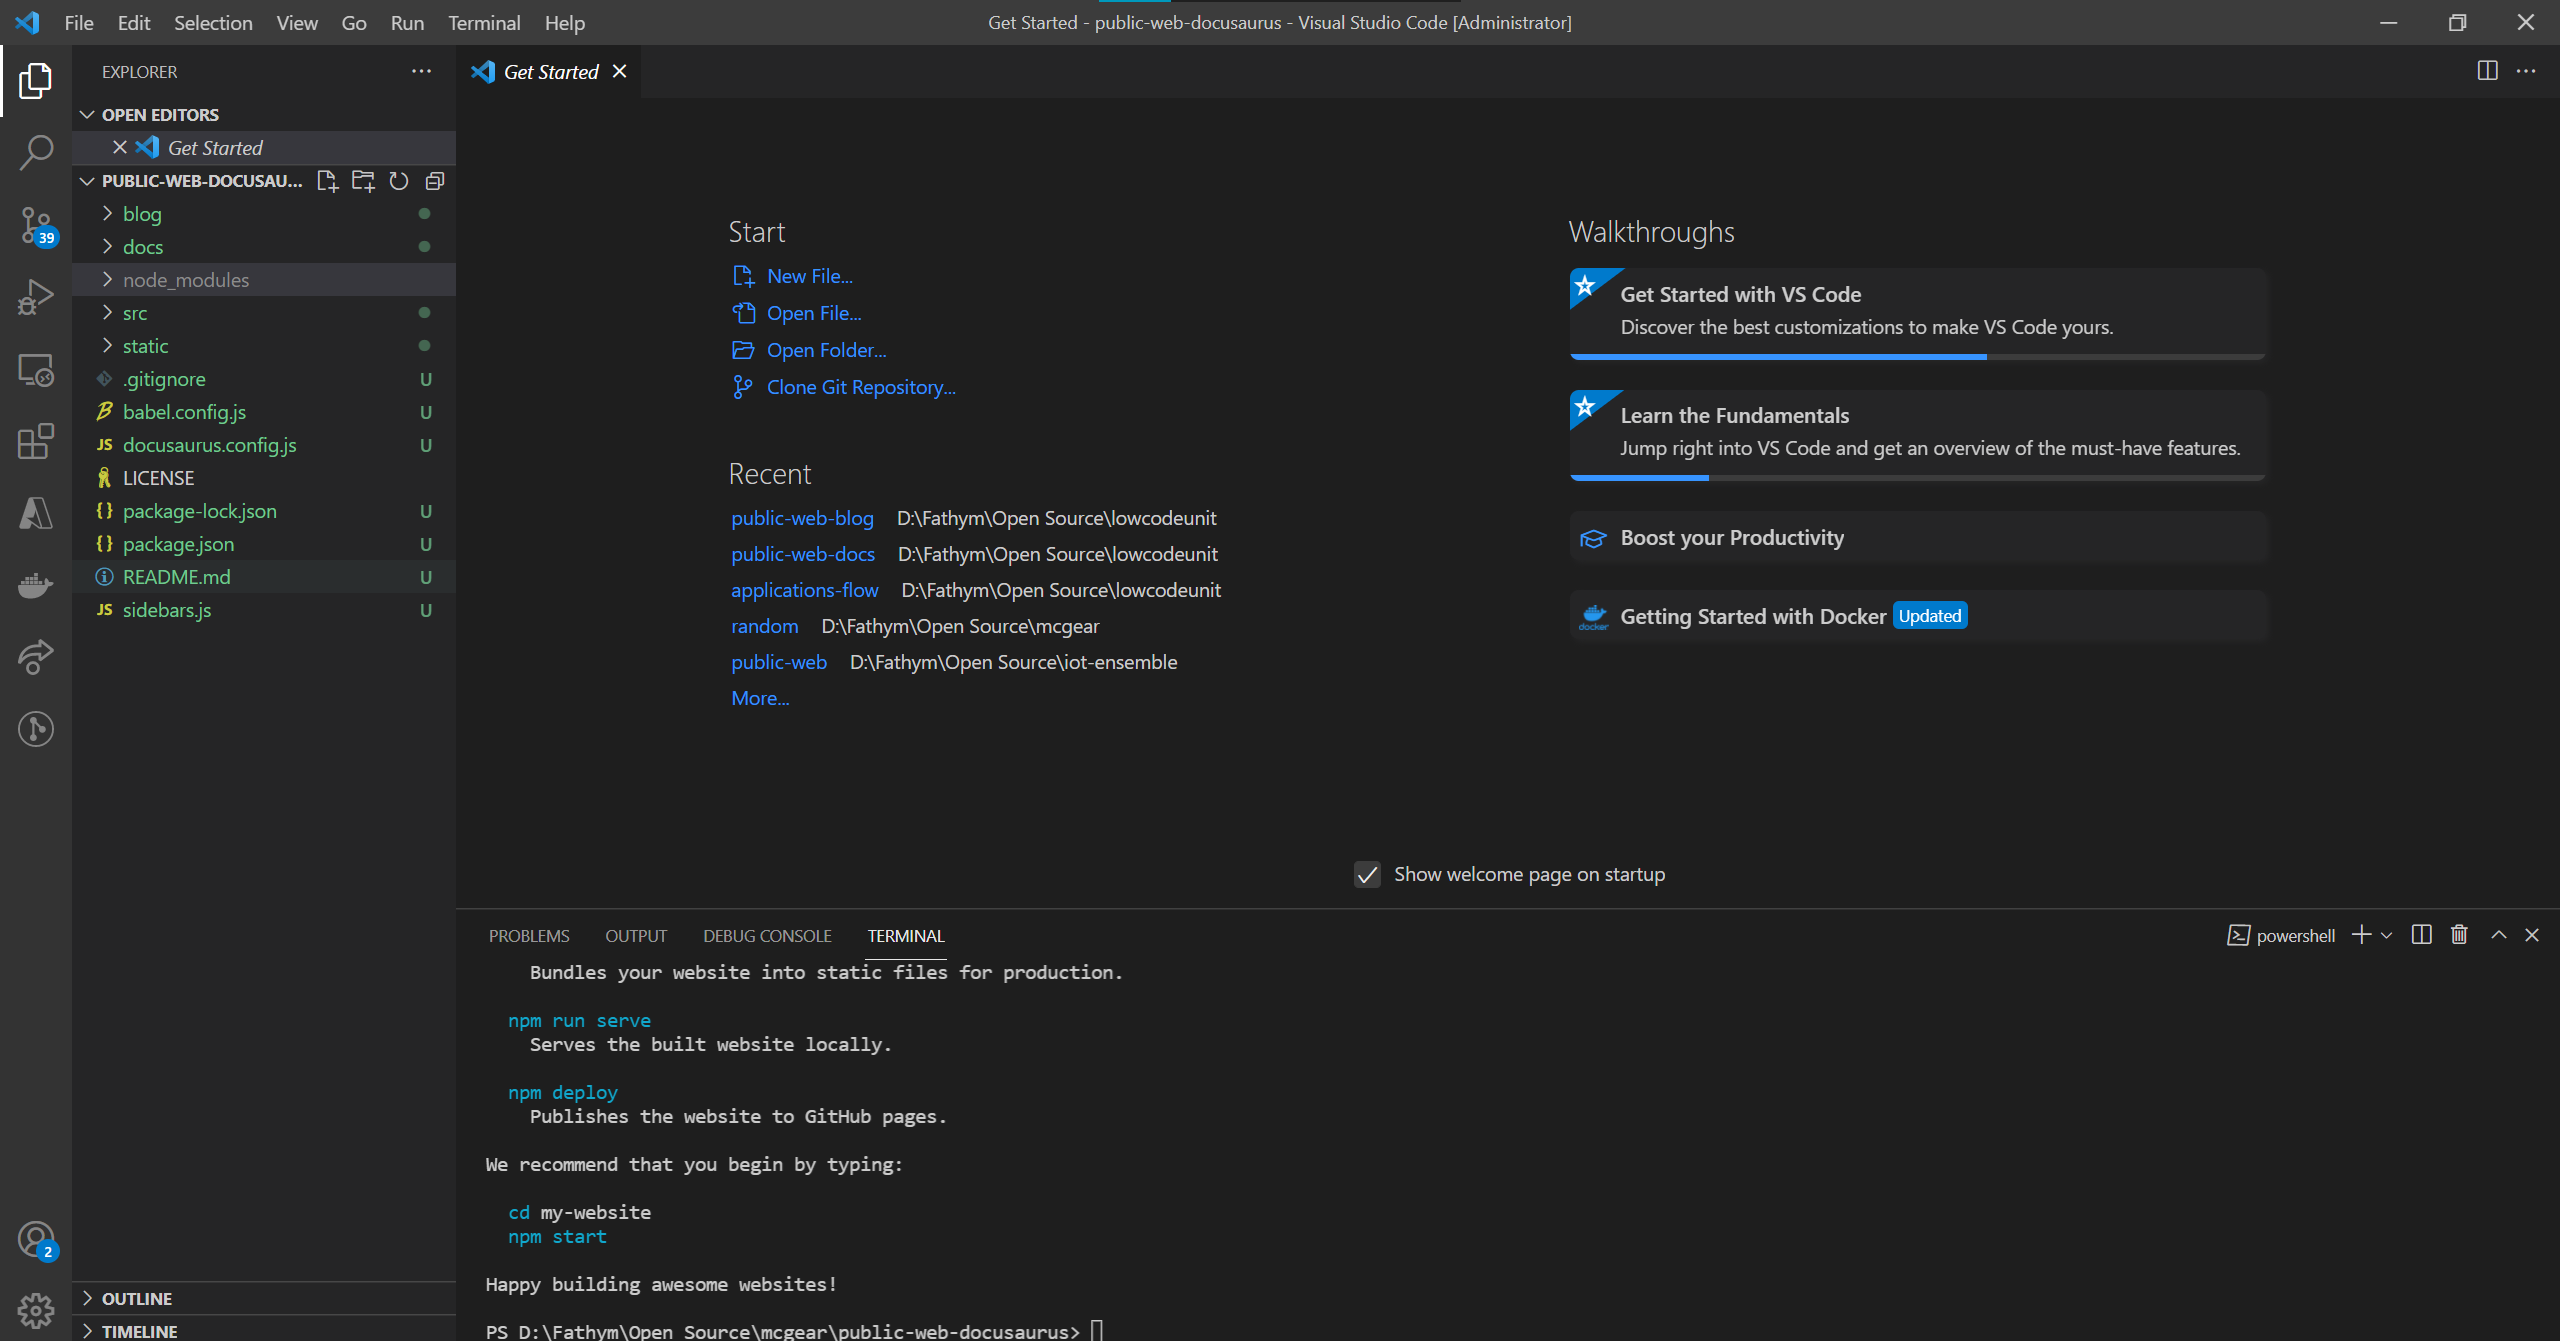
Task: Add a new terminal with plus icon
Action: [2361, 935]
